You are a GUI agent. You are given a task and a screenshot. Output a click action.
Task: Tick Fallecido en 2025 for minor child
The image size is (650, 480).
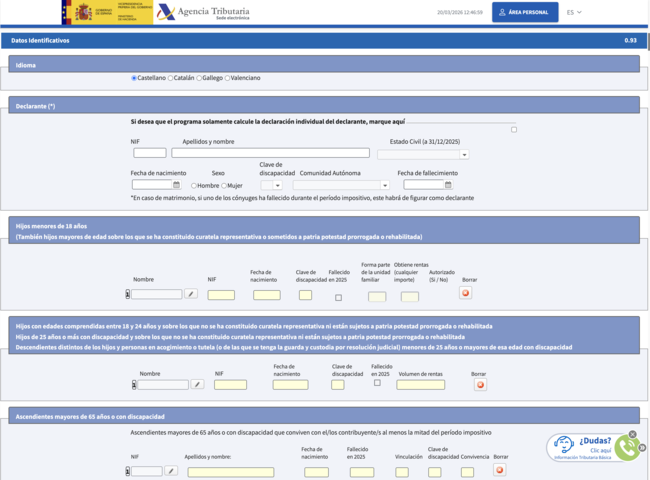tap(339, 298)
